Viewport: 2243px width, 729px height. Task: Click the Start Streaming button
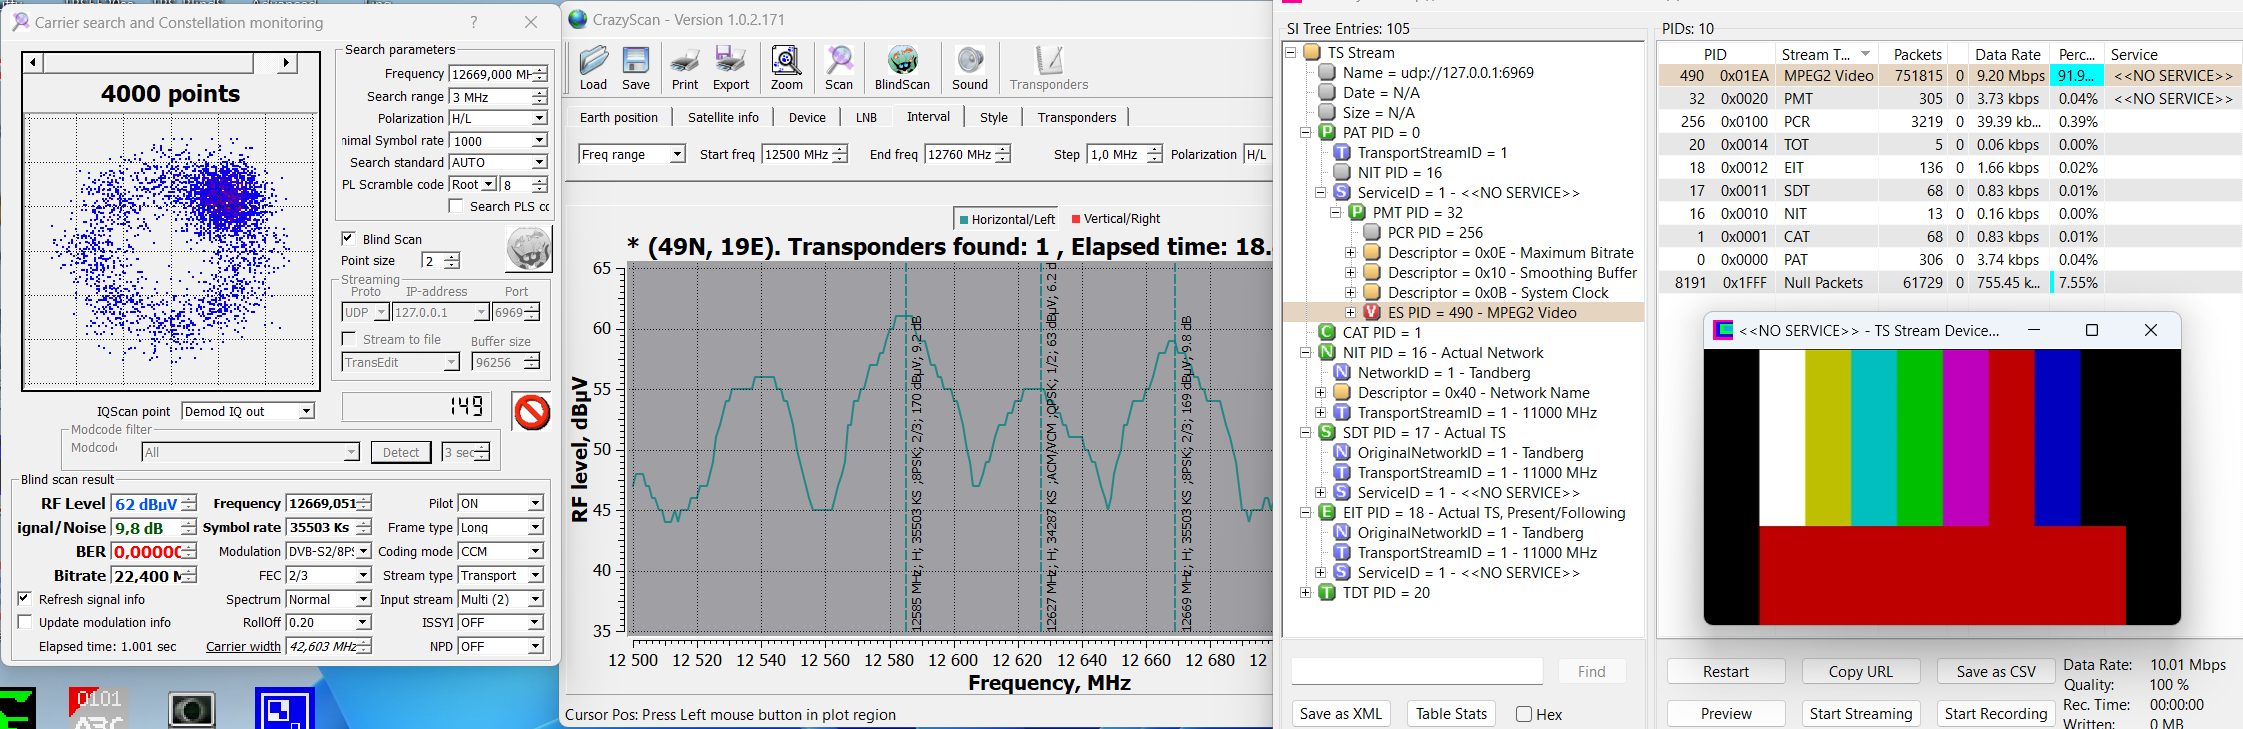click(x=1861, y=713)
